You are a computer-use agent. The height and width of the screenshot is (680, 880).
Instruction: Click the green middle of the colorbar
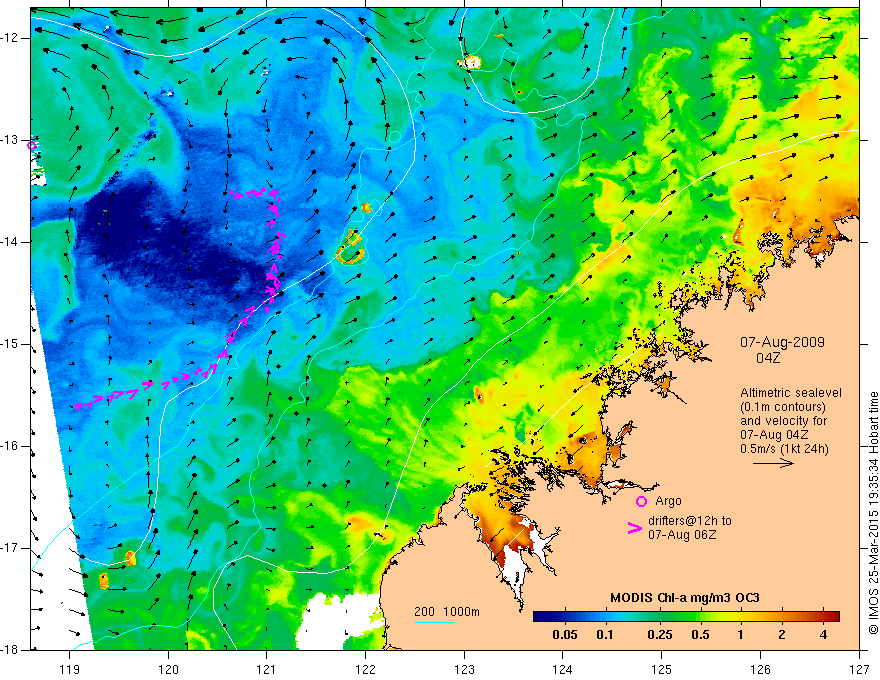(x=686, y=617)
